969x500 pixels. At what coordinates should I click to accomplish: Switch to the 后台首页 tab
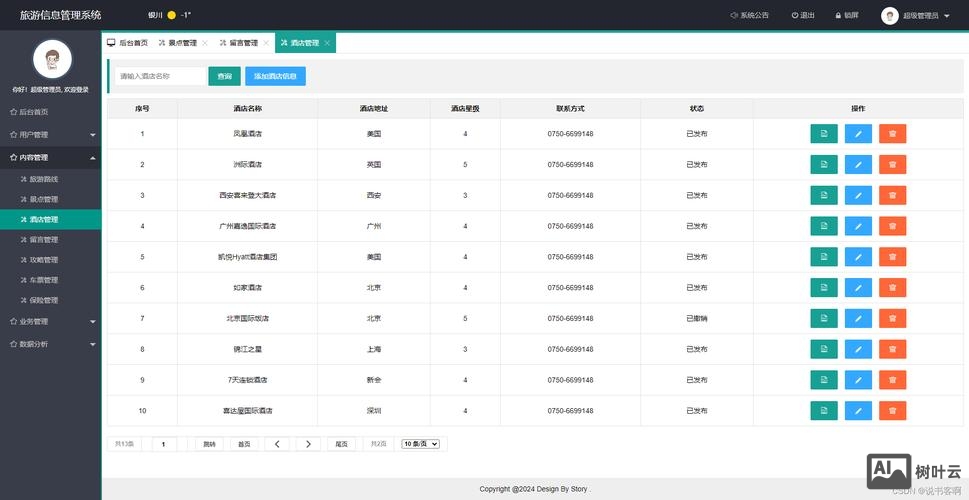[x=127, y=43]
